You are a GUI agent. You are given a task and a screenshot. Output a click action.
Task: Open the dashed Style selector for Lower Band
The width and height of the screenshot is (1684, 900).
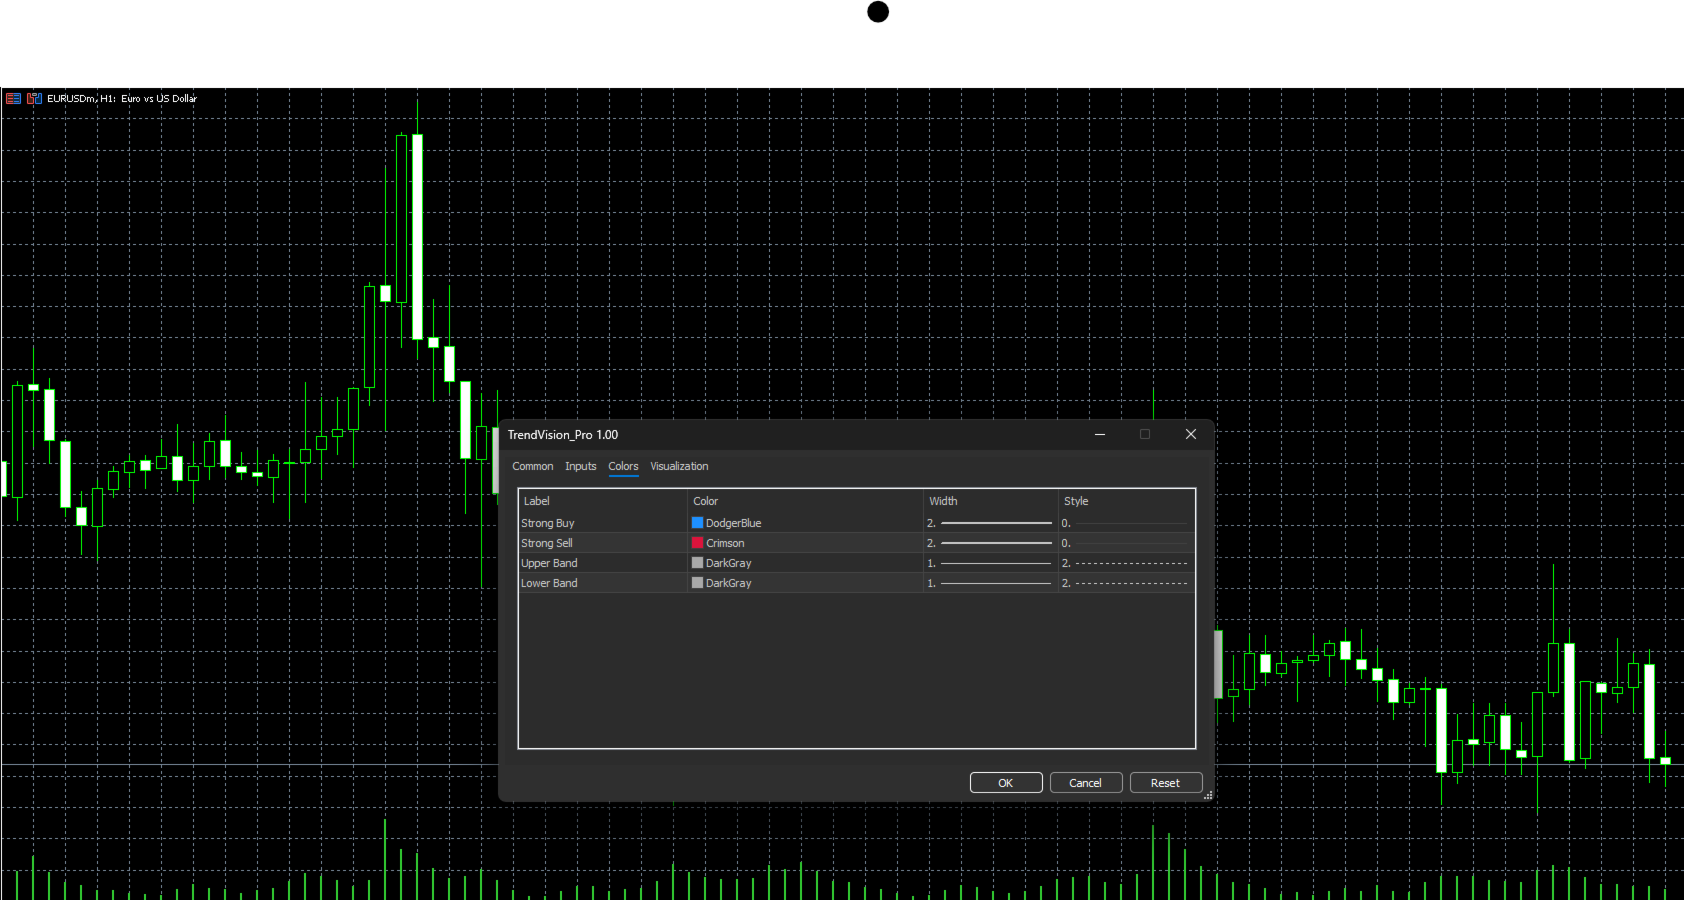(1126, 583)
